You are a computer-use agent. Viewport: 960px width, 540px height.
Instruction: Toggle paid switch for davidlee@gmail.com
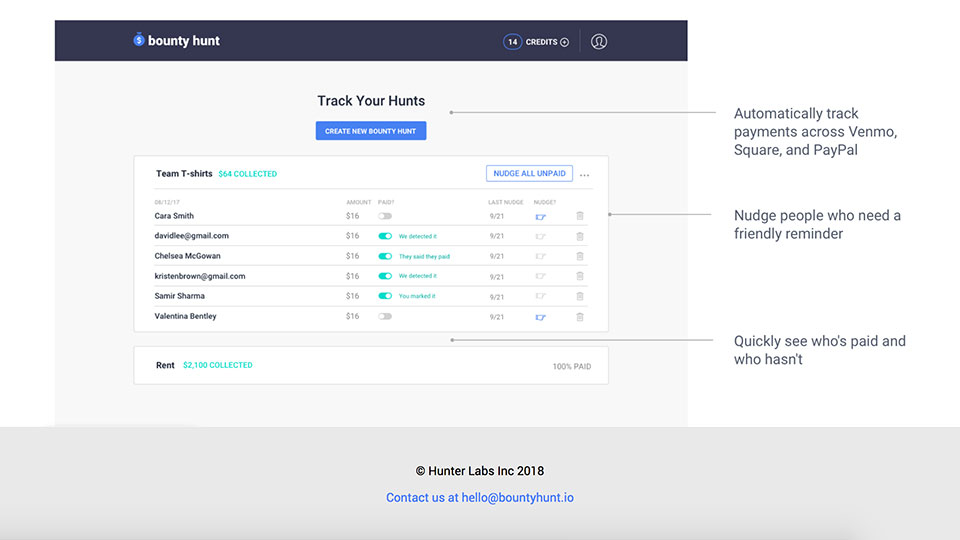click(384, 236)
